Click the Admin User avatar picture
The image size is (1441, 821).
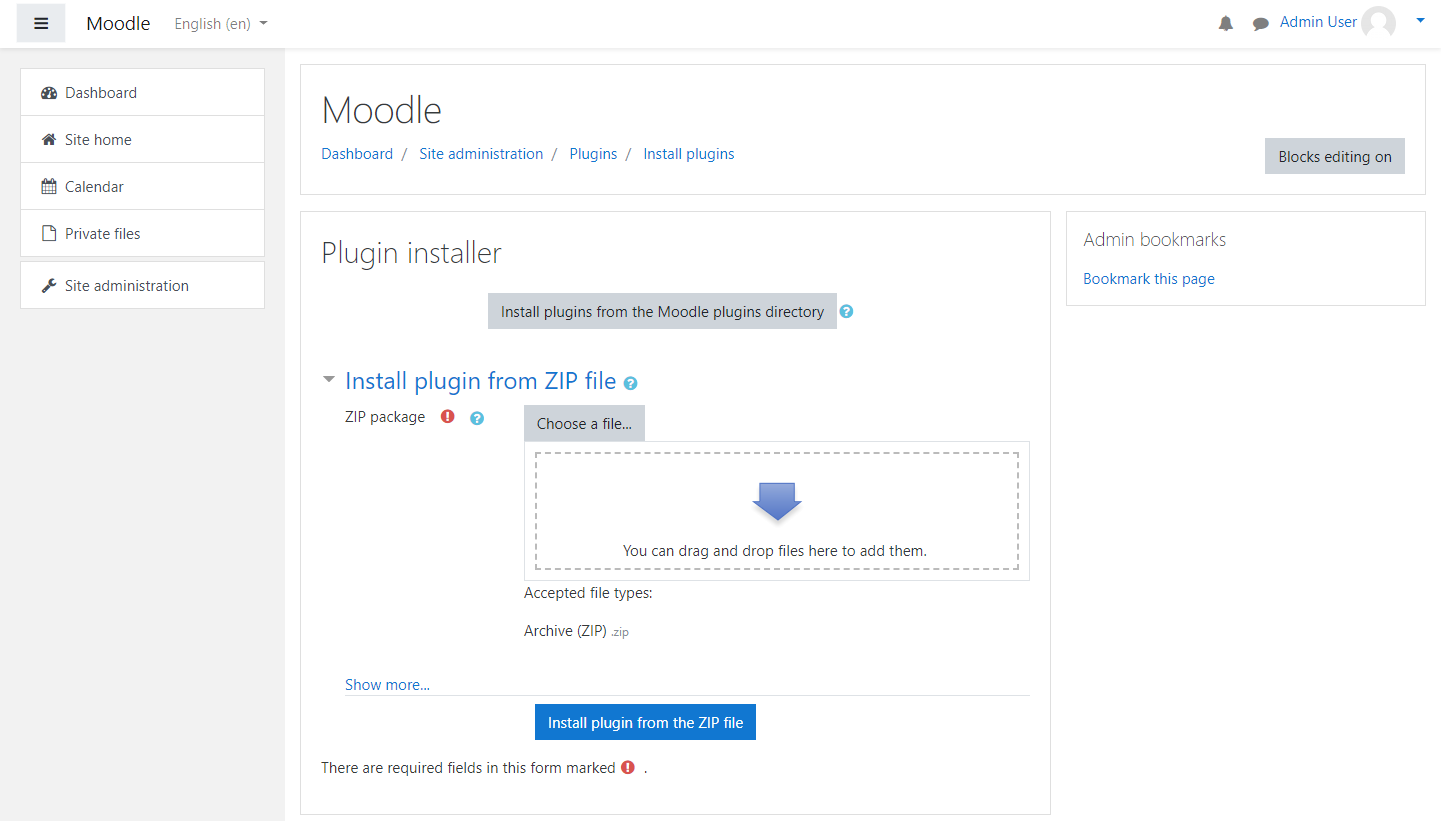[x=1379, y=23]
